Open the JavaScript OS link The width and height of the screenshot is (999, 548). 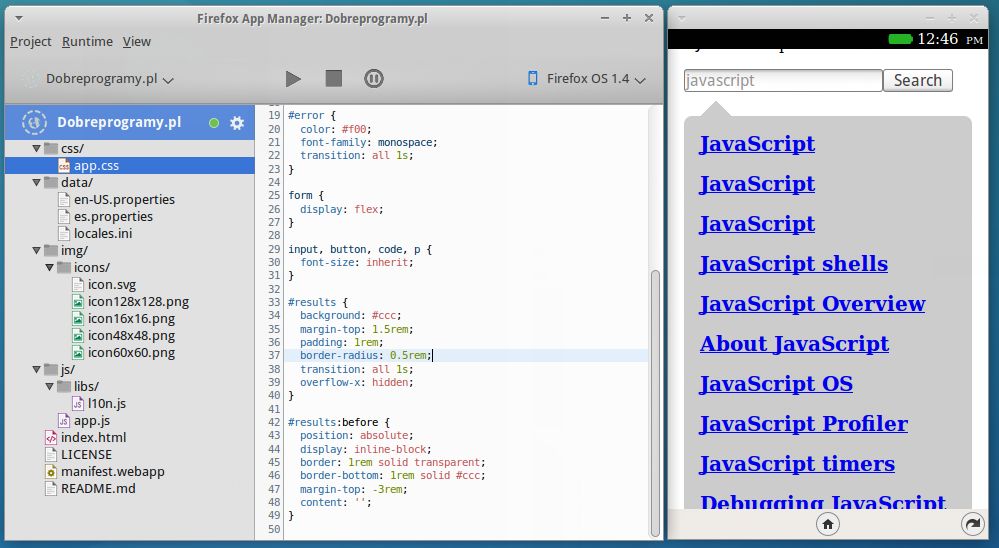[776, 384]
